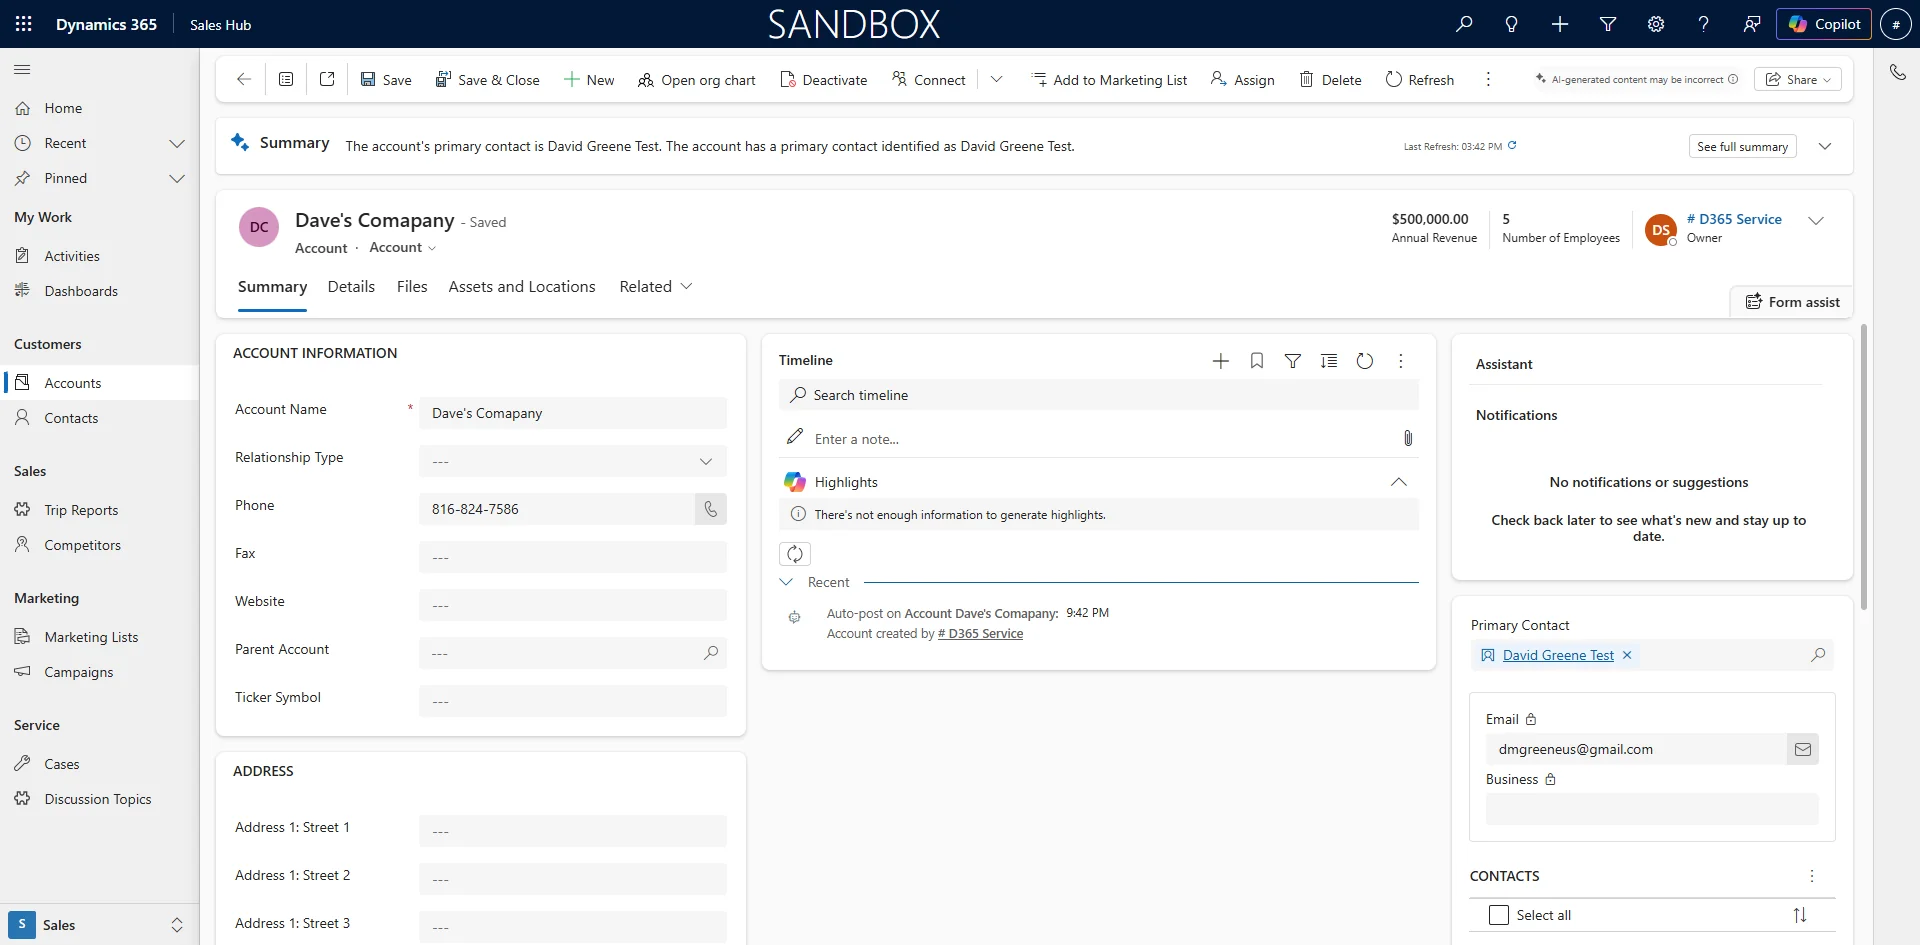
Task: Collapse the Highlights section
Action: (x=1397, y=481)
